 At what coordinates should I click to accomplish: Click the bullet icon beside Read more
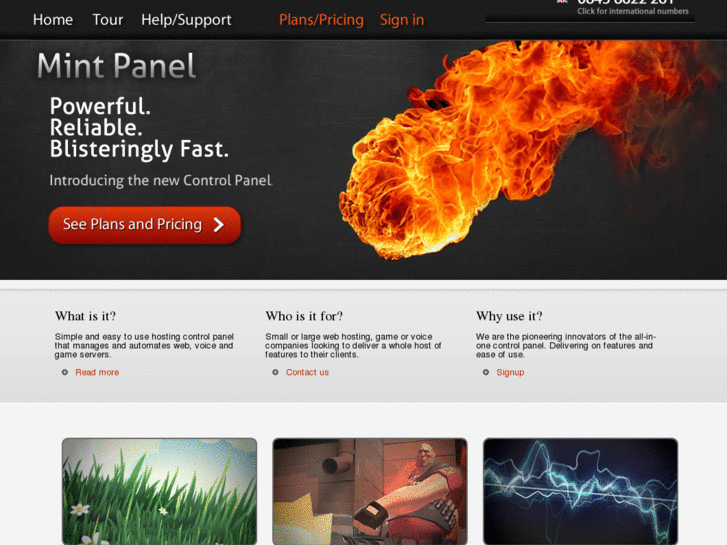65,372
